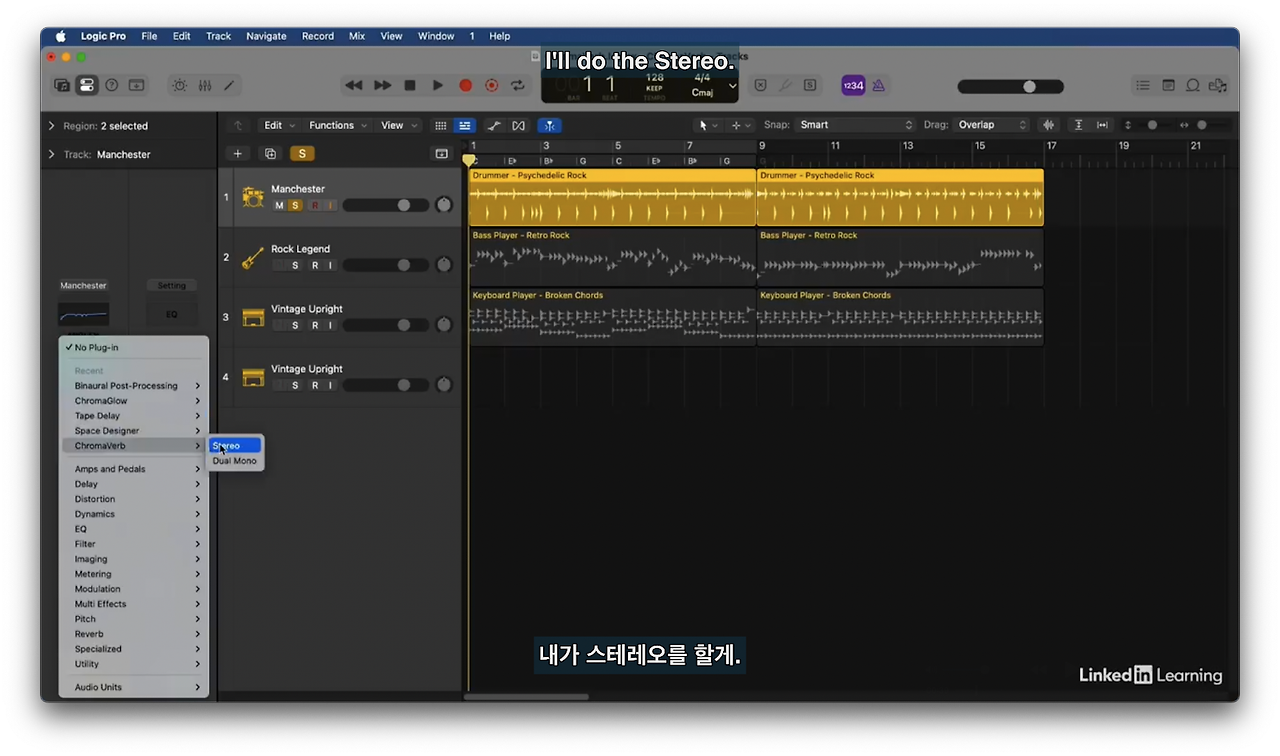Toggle Solo on the Manchester track

click(x=294, y=205)
